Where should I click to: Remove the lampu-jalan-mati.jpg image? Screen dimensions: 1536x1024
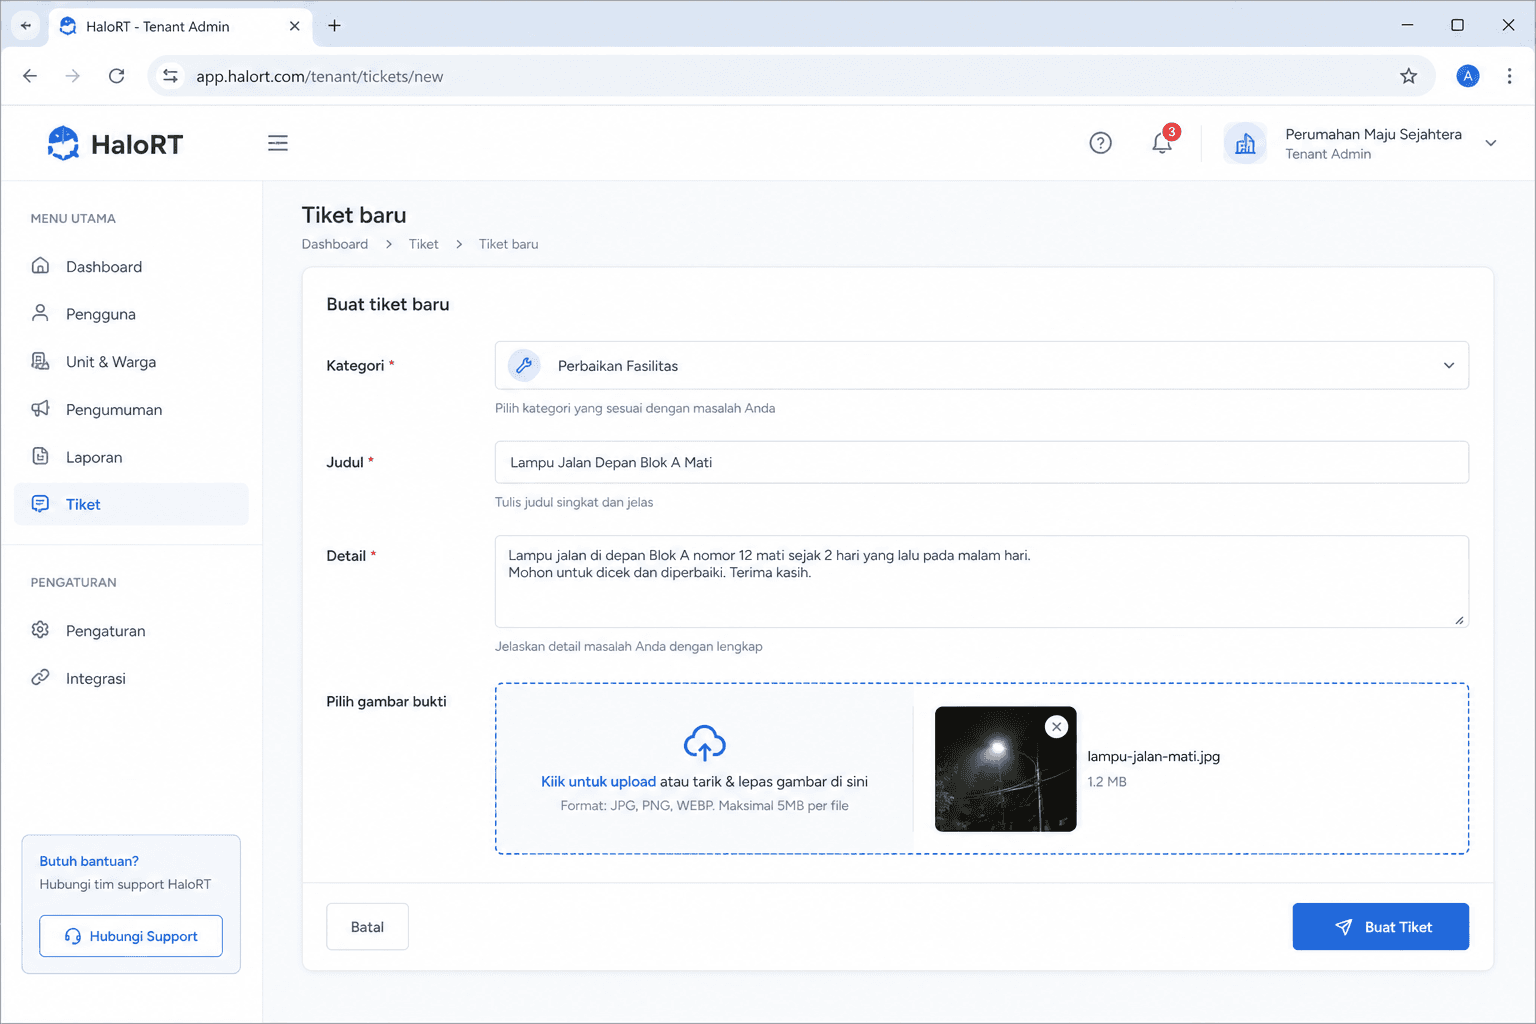1057,727
